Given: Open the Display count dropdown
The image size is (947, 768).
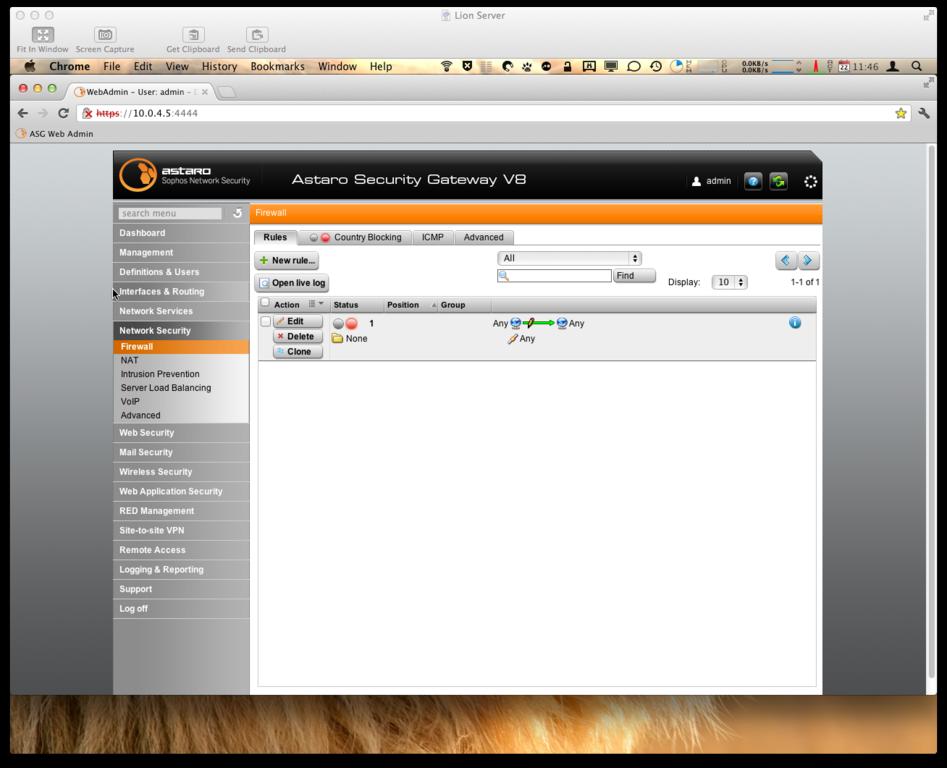Looking at the screenshot, I should click(730, 282).
